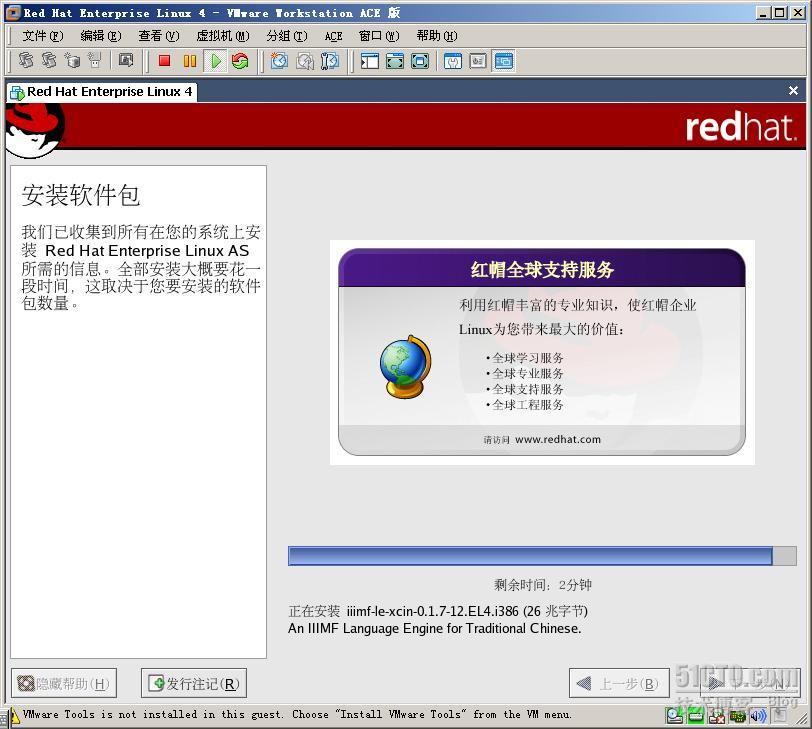This screenshot has height=729, width=812.
Task: Open the ACE menu
Action: 334,36
